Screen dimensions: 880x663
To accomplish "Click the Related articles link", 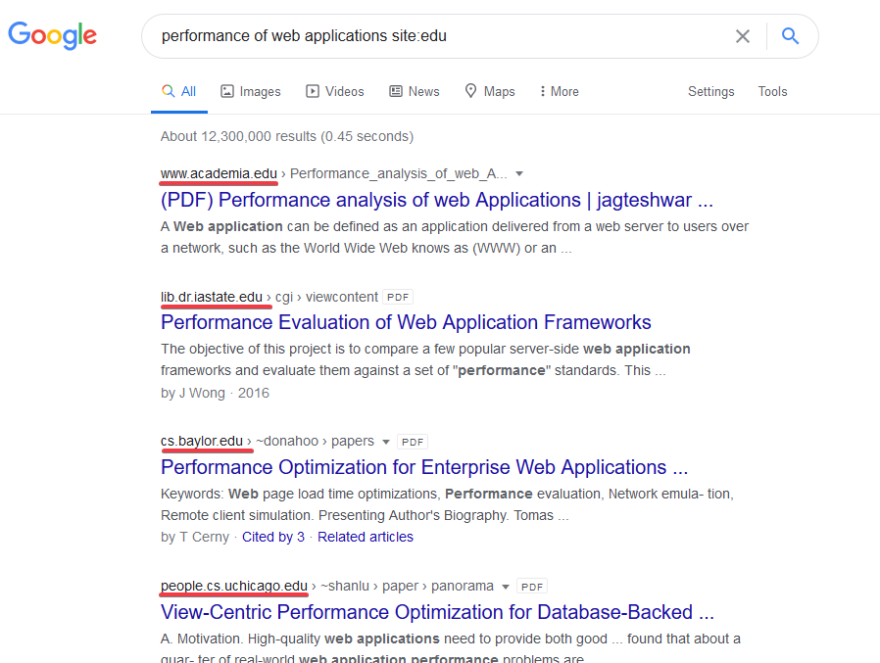I will (x=365, y=536).
